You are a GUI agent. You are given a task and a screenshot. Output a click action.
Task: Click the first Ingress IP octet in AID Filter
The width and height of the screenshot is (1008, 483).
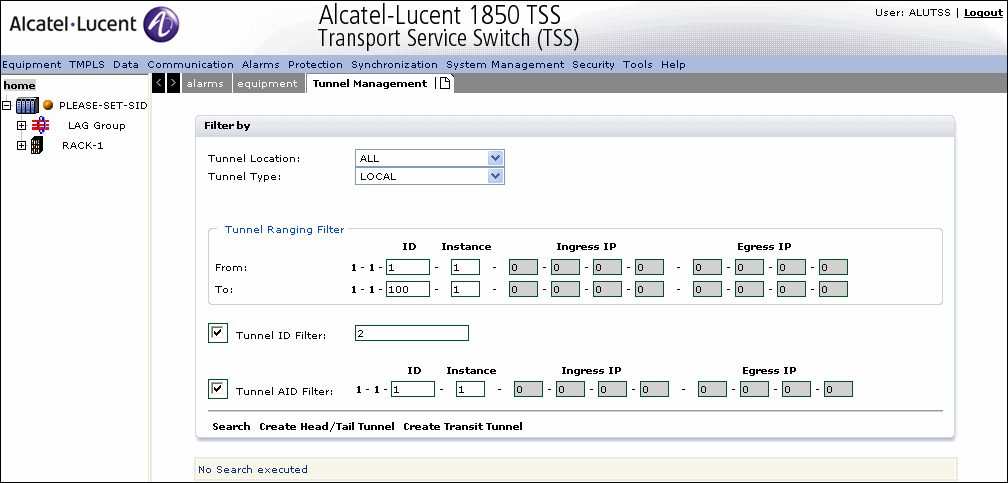coord(528,389)
